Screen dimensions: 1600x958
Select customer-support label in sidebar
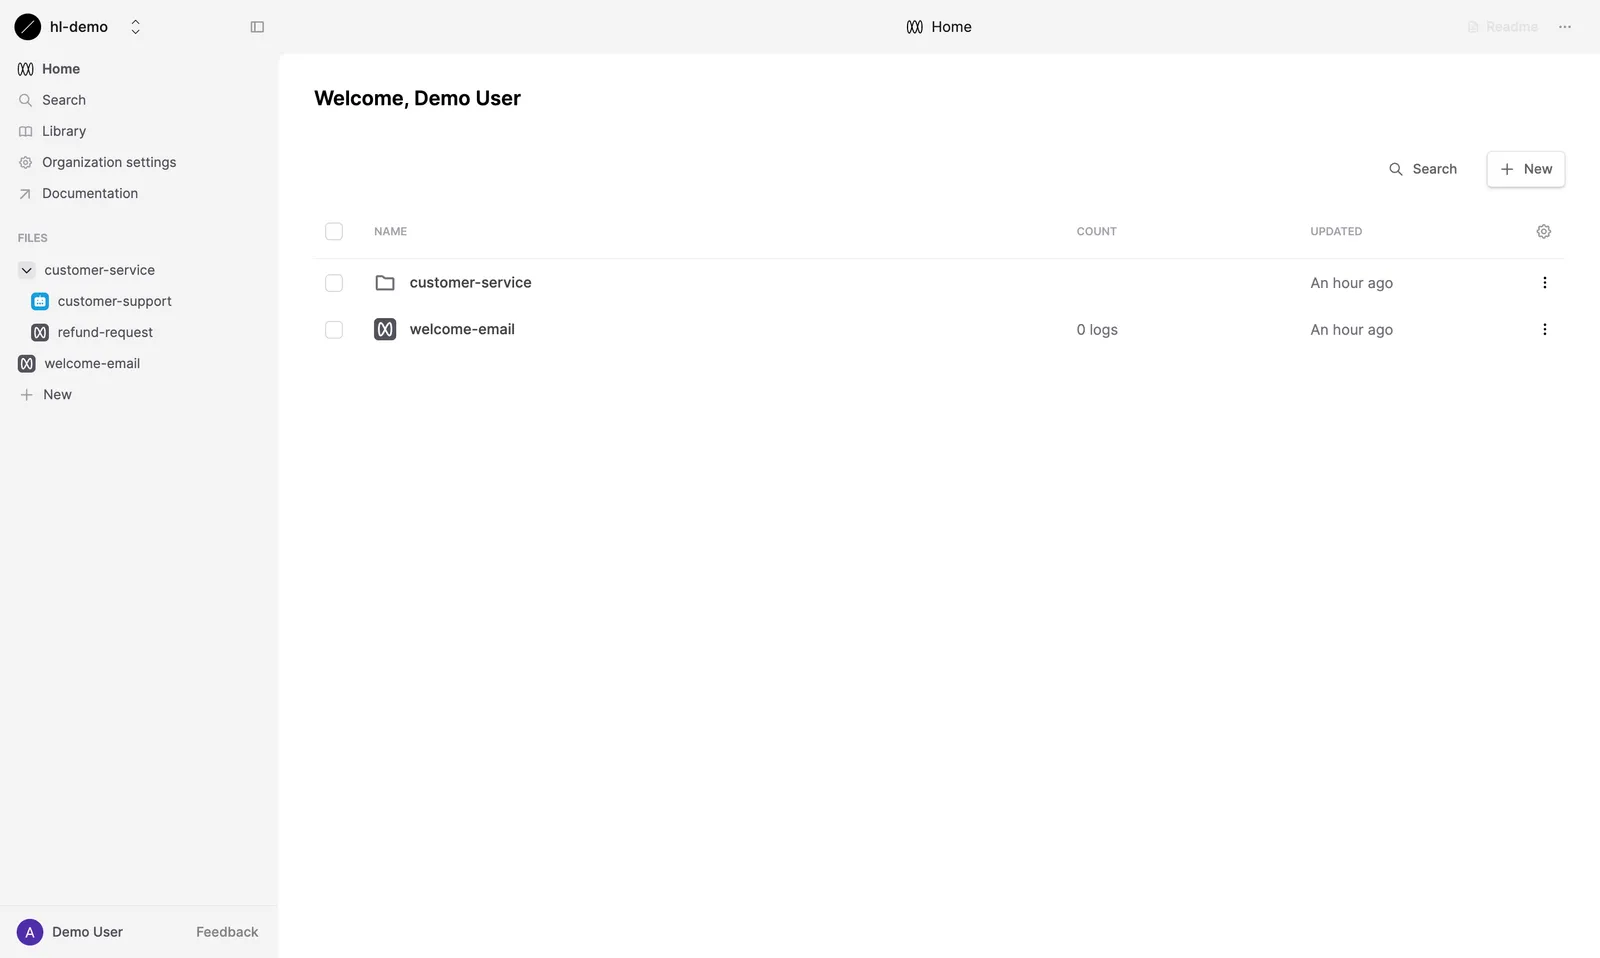click(115, 301)
